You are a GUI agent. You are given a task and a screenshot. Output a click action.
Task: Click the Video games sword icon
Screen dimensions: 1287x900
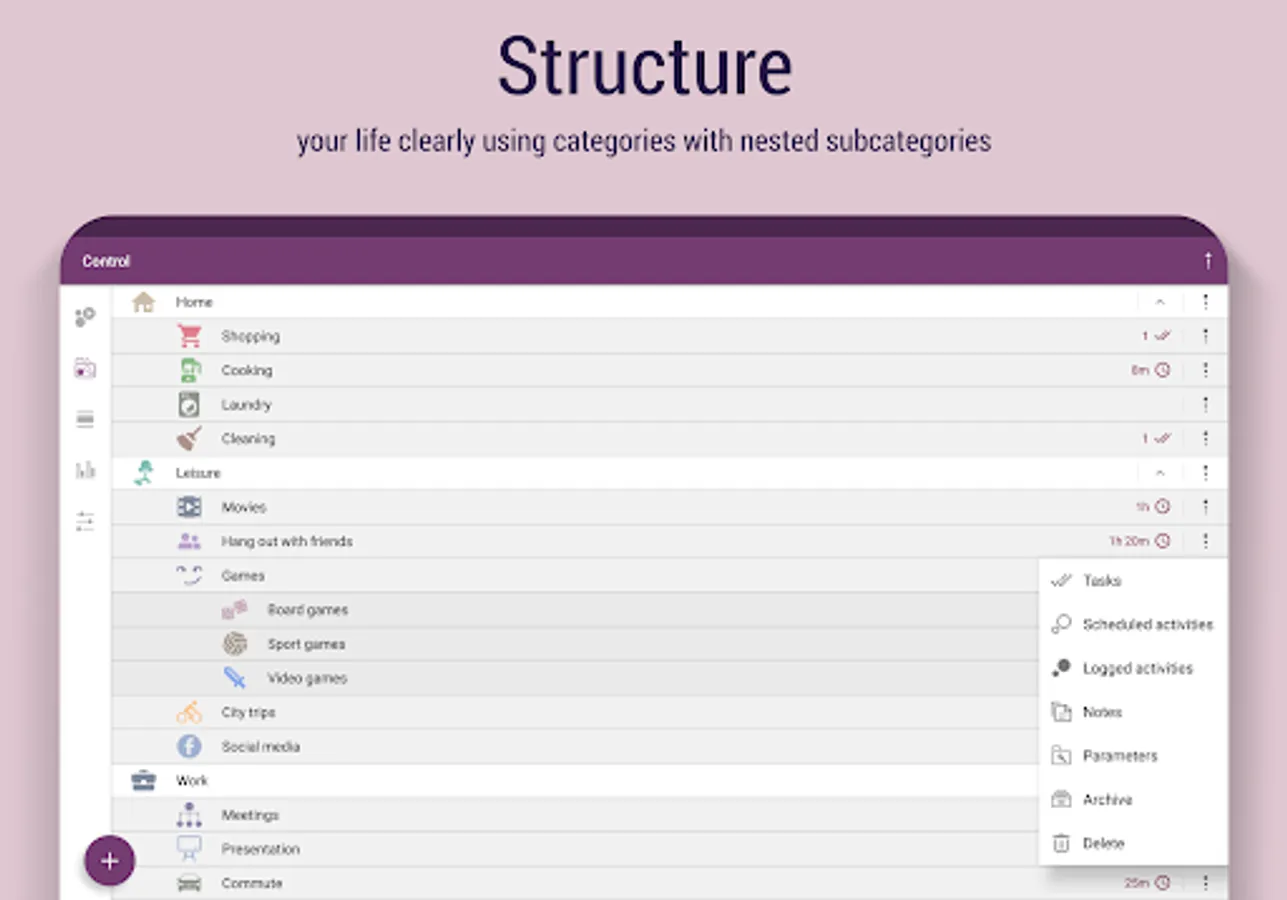(235, 678)
